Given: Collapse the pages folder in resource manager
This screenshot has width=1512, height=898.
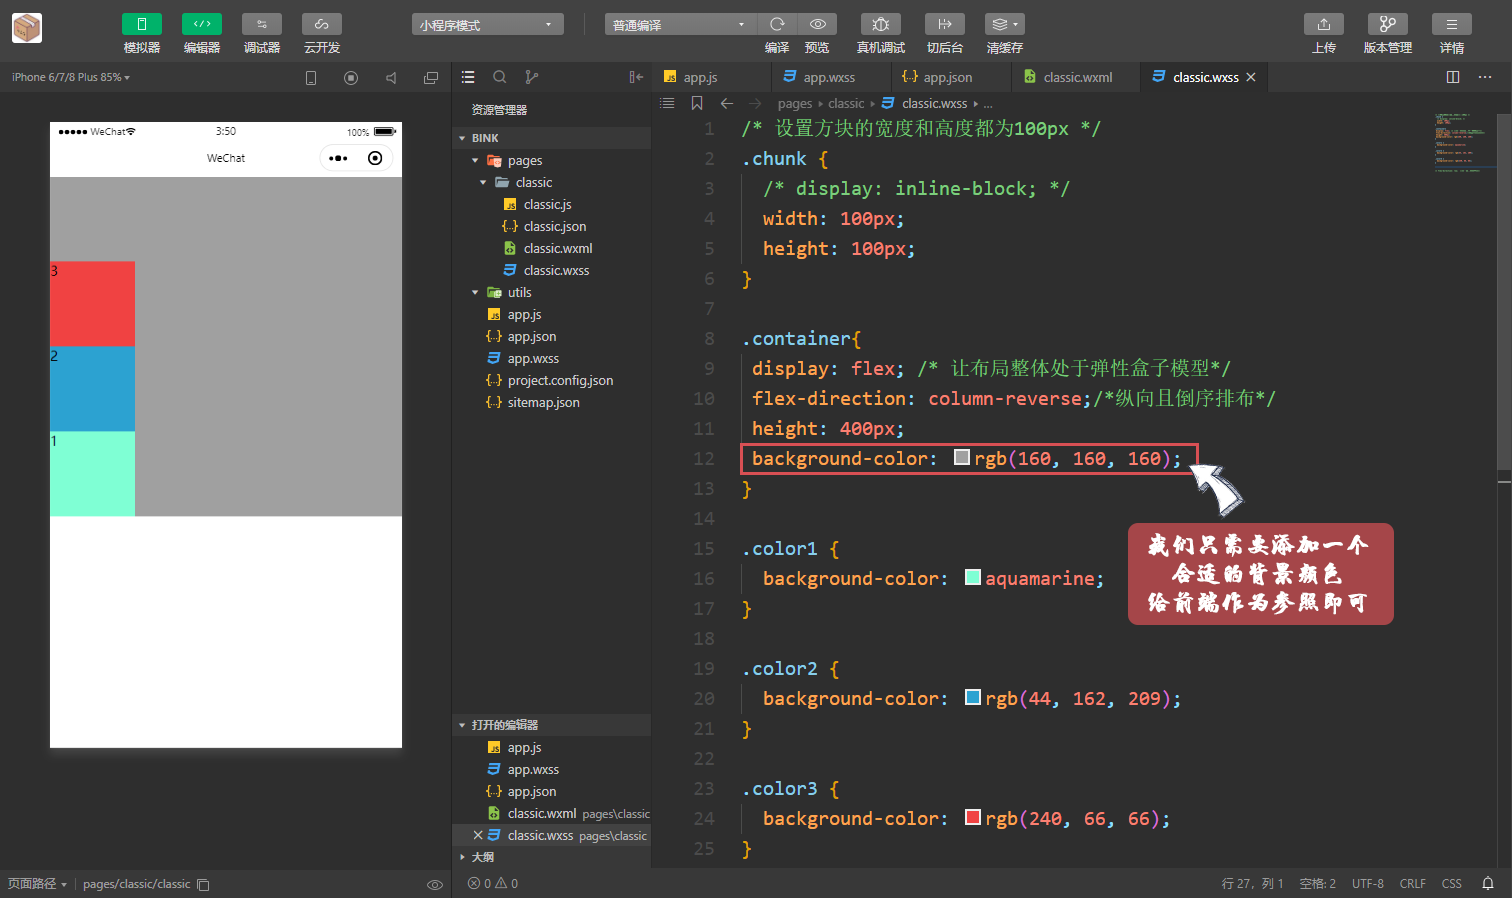Looking at the screenshot, I should 475,160.
